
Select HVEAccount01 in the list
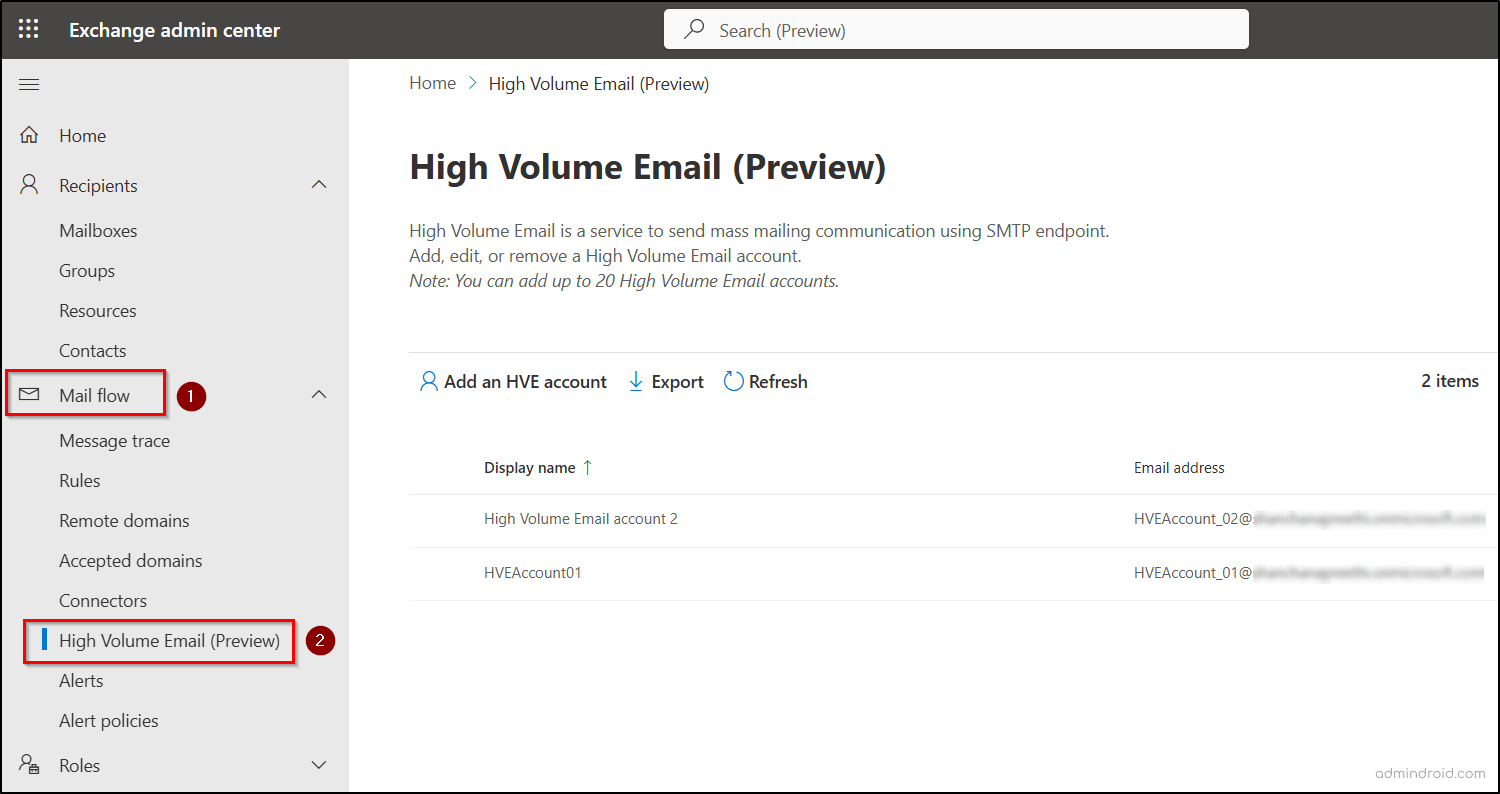point(533,572)
